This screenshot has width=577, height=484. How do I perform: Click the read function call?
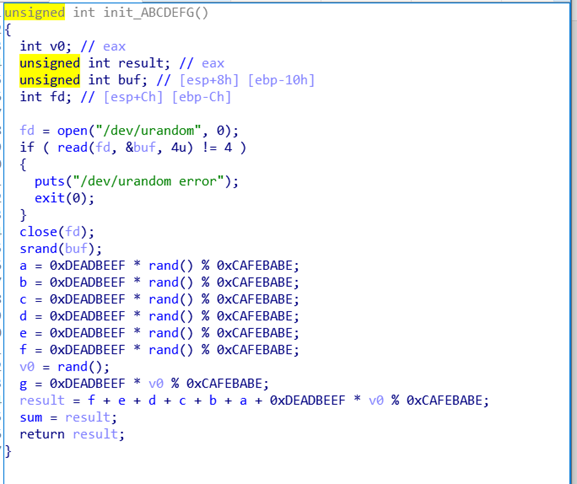tap(72, 148)
